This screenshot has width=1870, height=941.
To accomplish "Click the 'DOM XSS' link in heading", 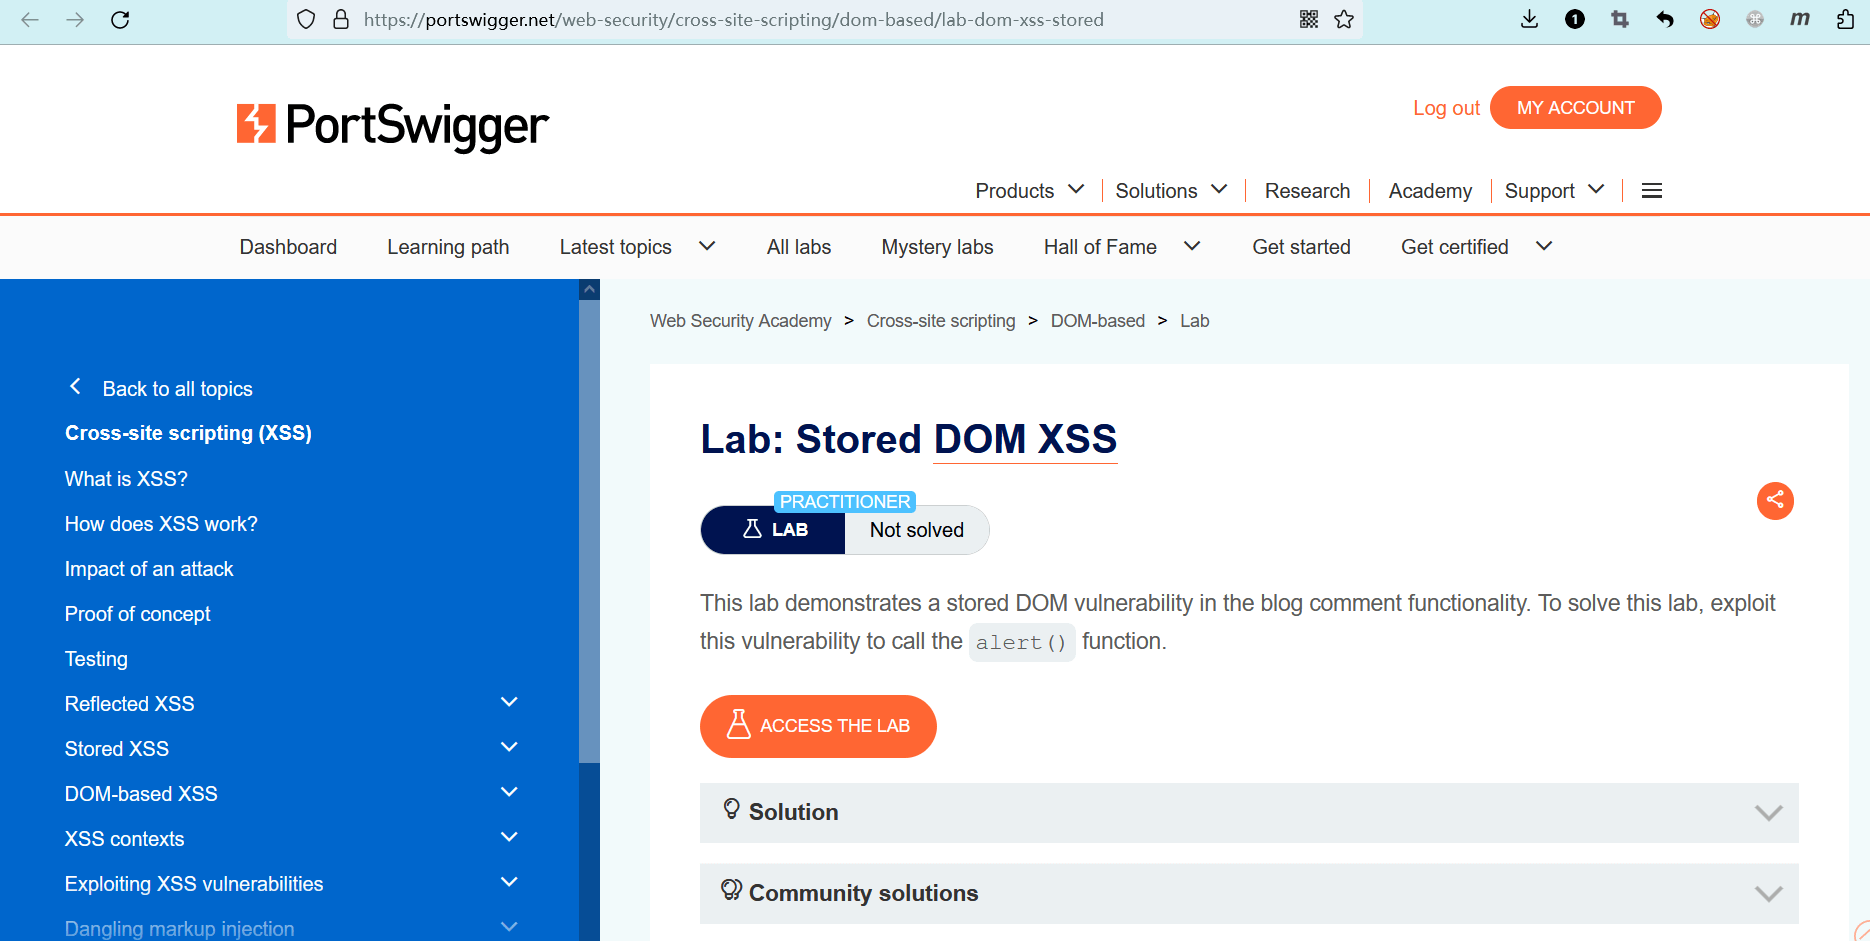I will [1025, 439].
